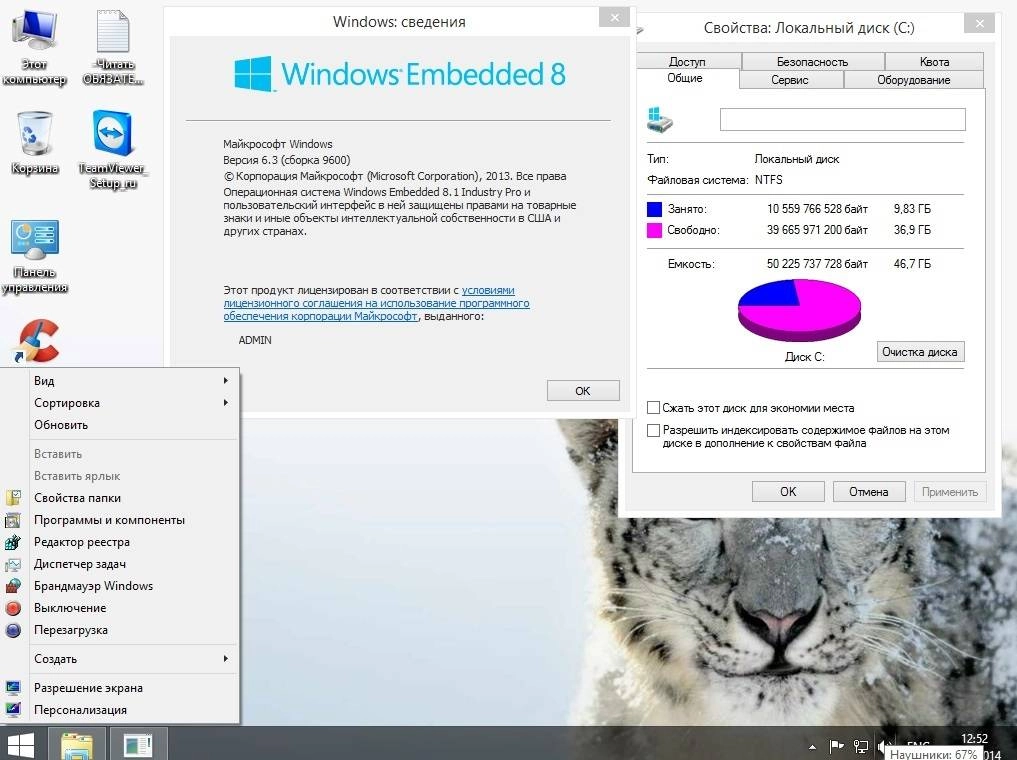Click the network tray icon
Viewport: 1017px width, 760px height.
[x=861, y=746]
